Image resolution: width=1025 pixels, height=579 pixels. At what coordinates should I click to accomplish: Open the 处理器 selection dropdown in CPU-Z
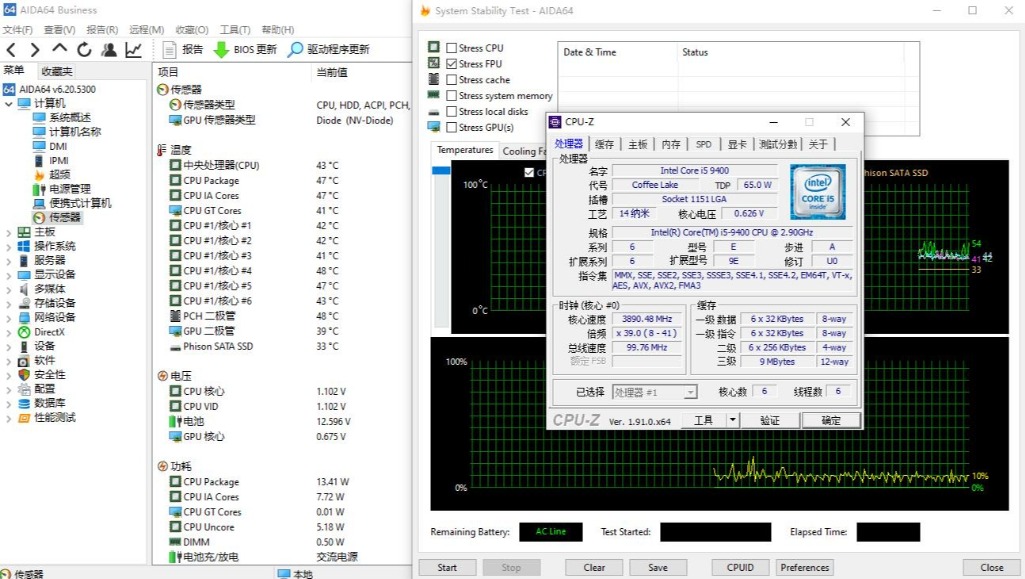coord(690,392)
